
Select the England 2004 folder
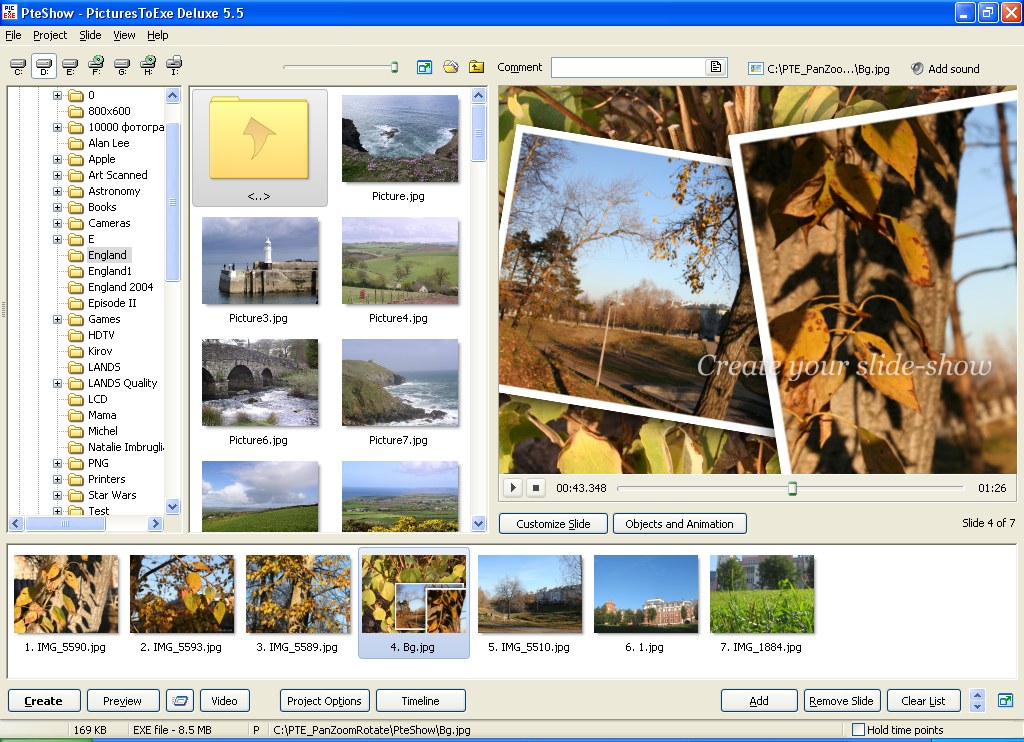121,287
